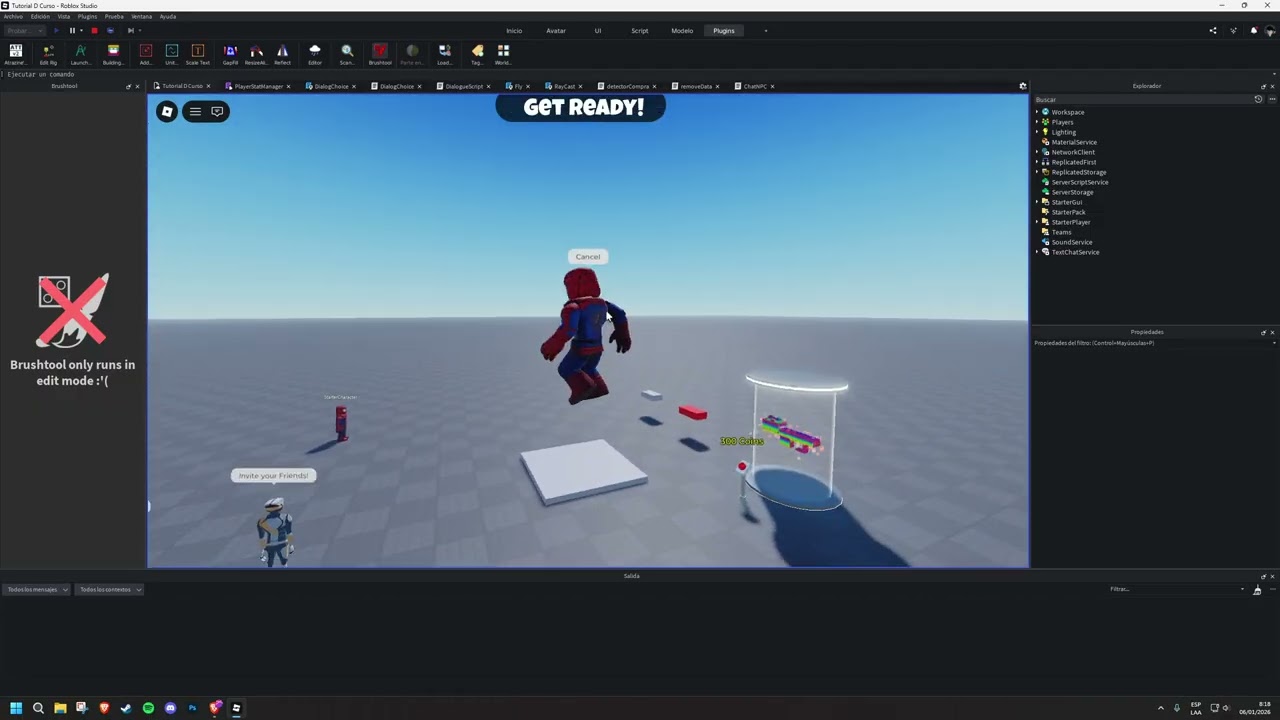Launch the Edit Rig plugin
This screenshot has width=1280, height=720.
click(x=48, y=54)
